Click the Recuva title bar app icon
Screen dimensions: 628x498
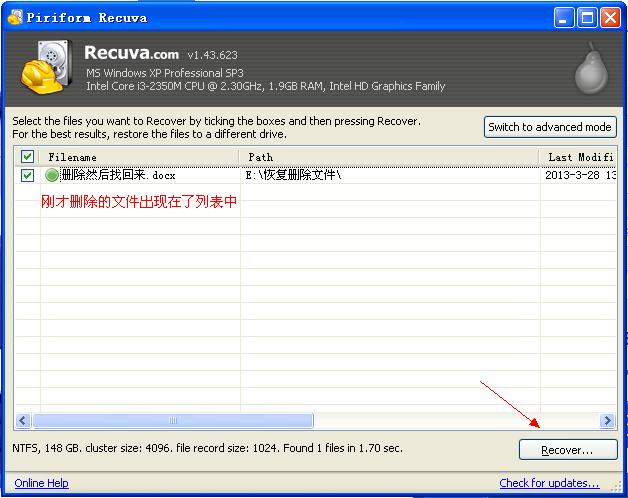coord(15,17)
